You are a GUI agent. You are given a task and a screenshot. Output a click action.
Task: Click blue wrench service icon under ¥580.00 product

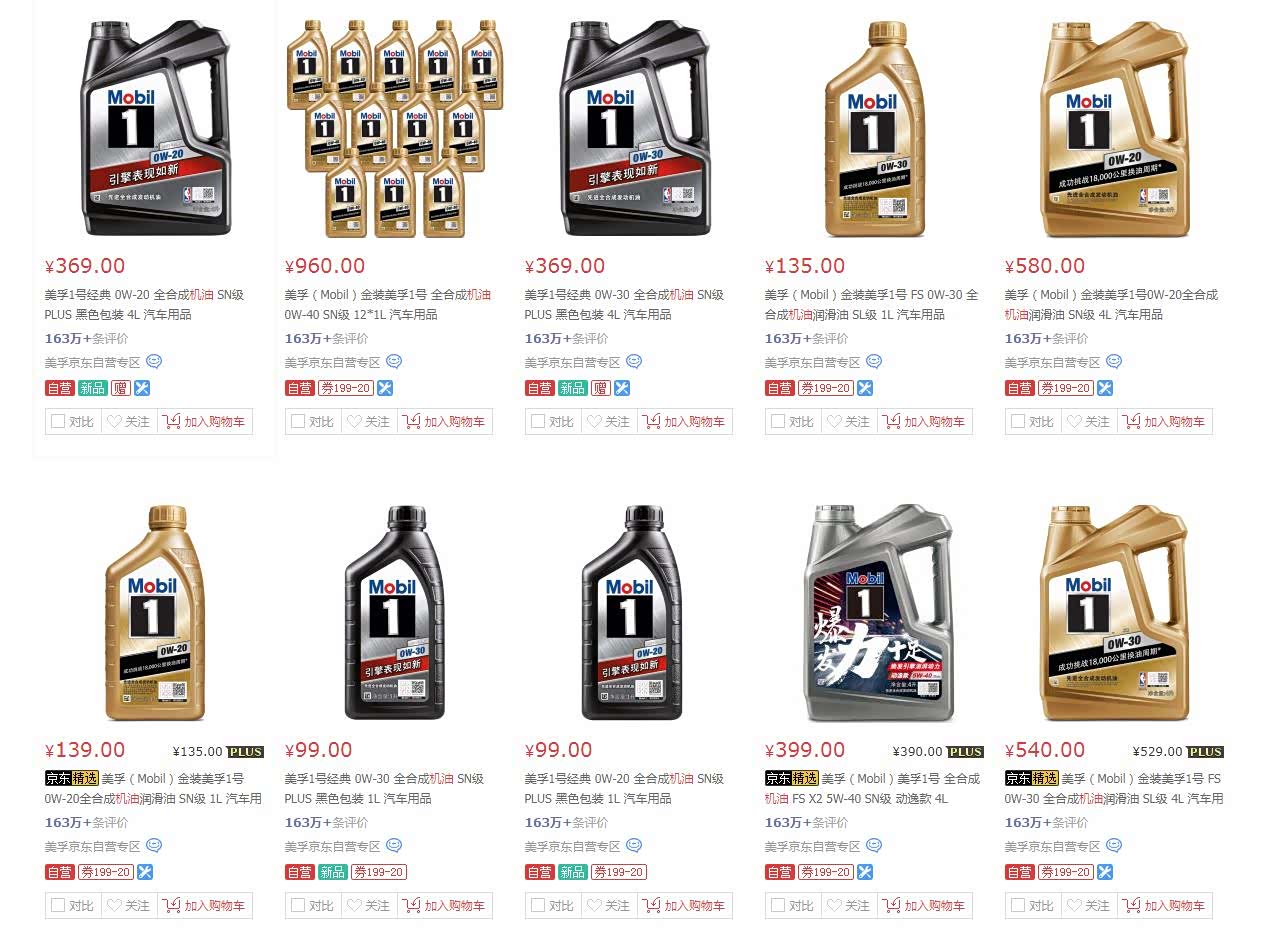[1105, 388]
